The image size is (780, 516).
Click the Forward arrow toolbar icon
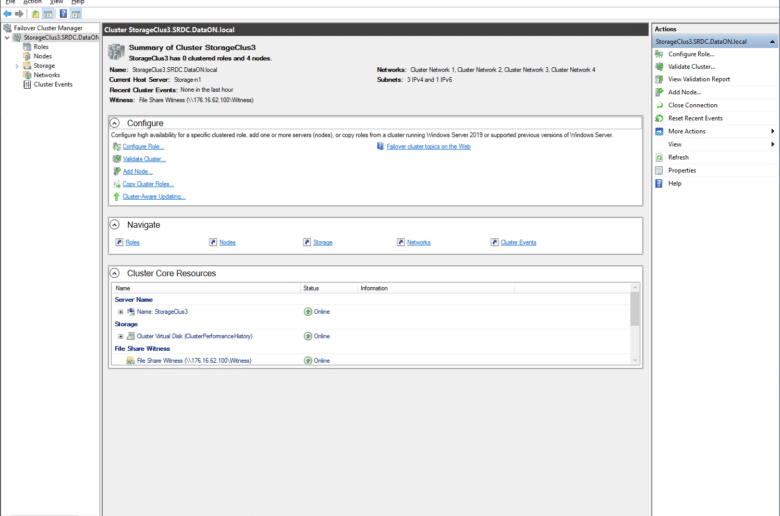tap(19, 14)
